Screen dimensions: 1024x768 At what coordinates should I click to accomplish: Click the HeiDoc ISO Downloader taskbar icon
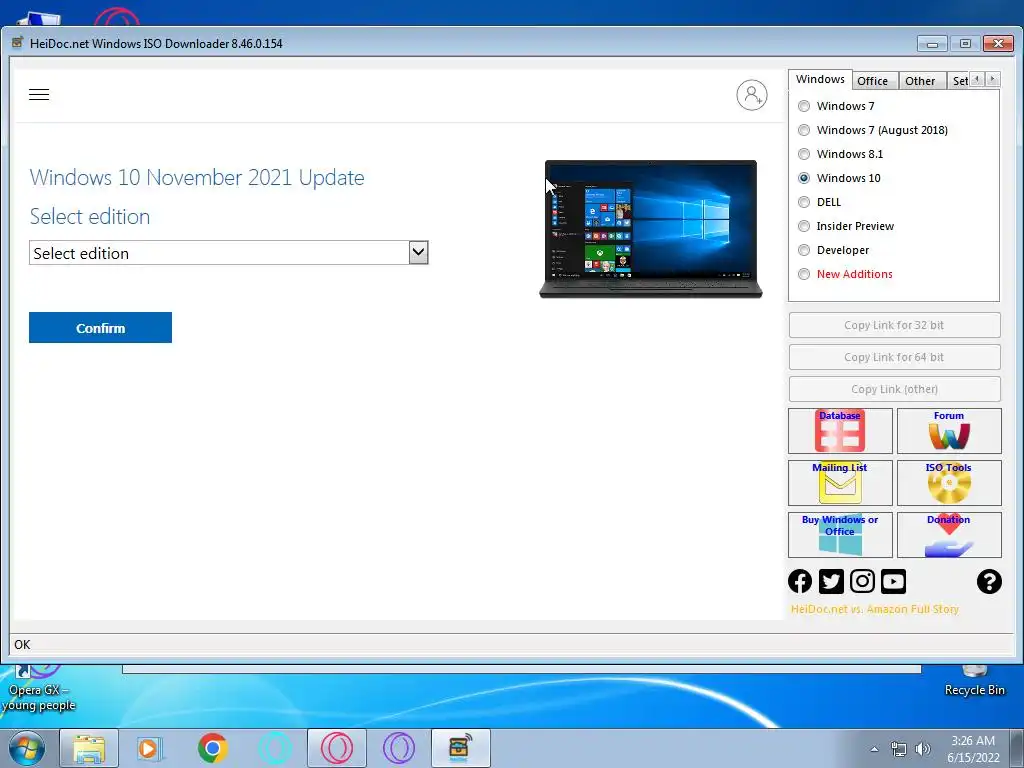point(460,748)
